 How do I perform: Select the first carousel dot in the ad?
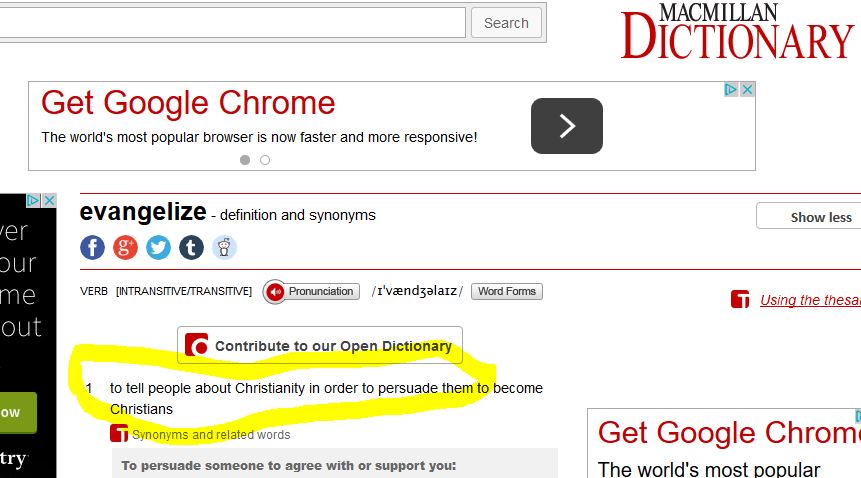point(245,160)
